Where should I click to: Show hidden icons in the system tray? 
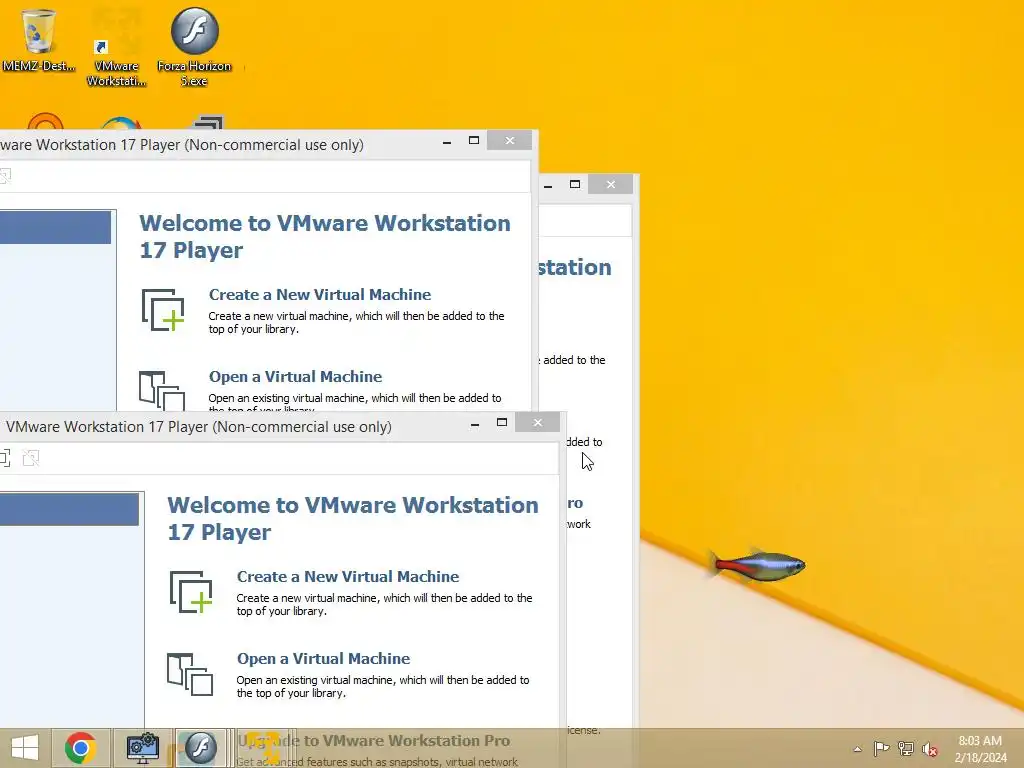point(857,749)
